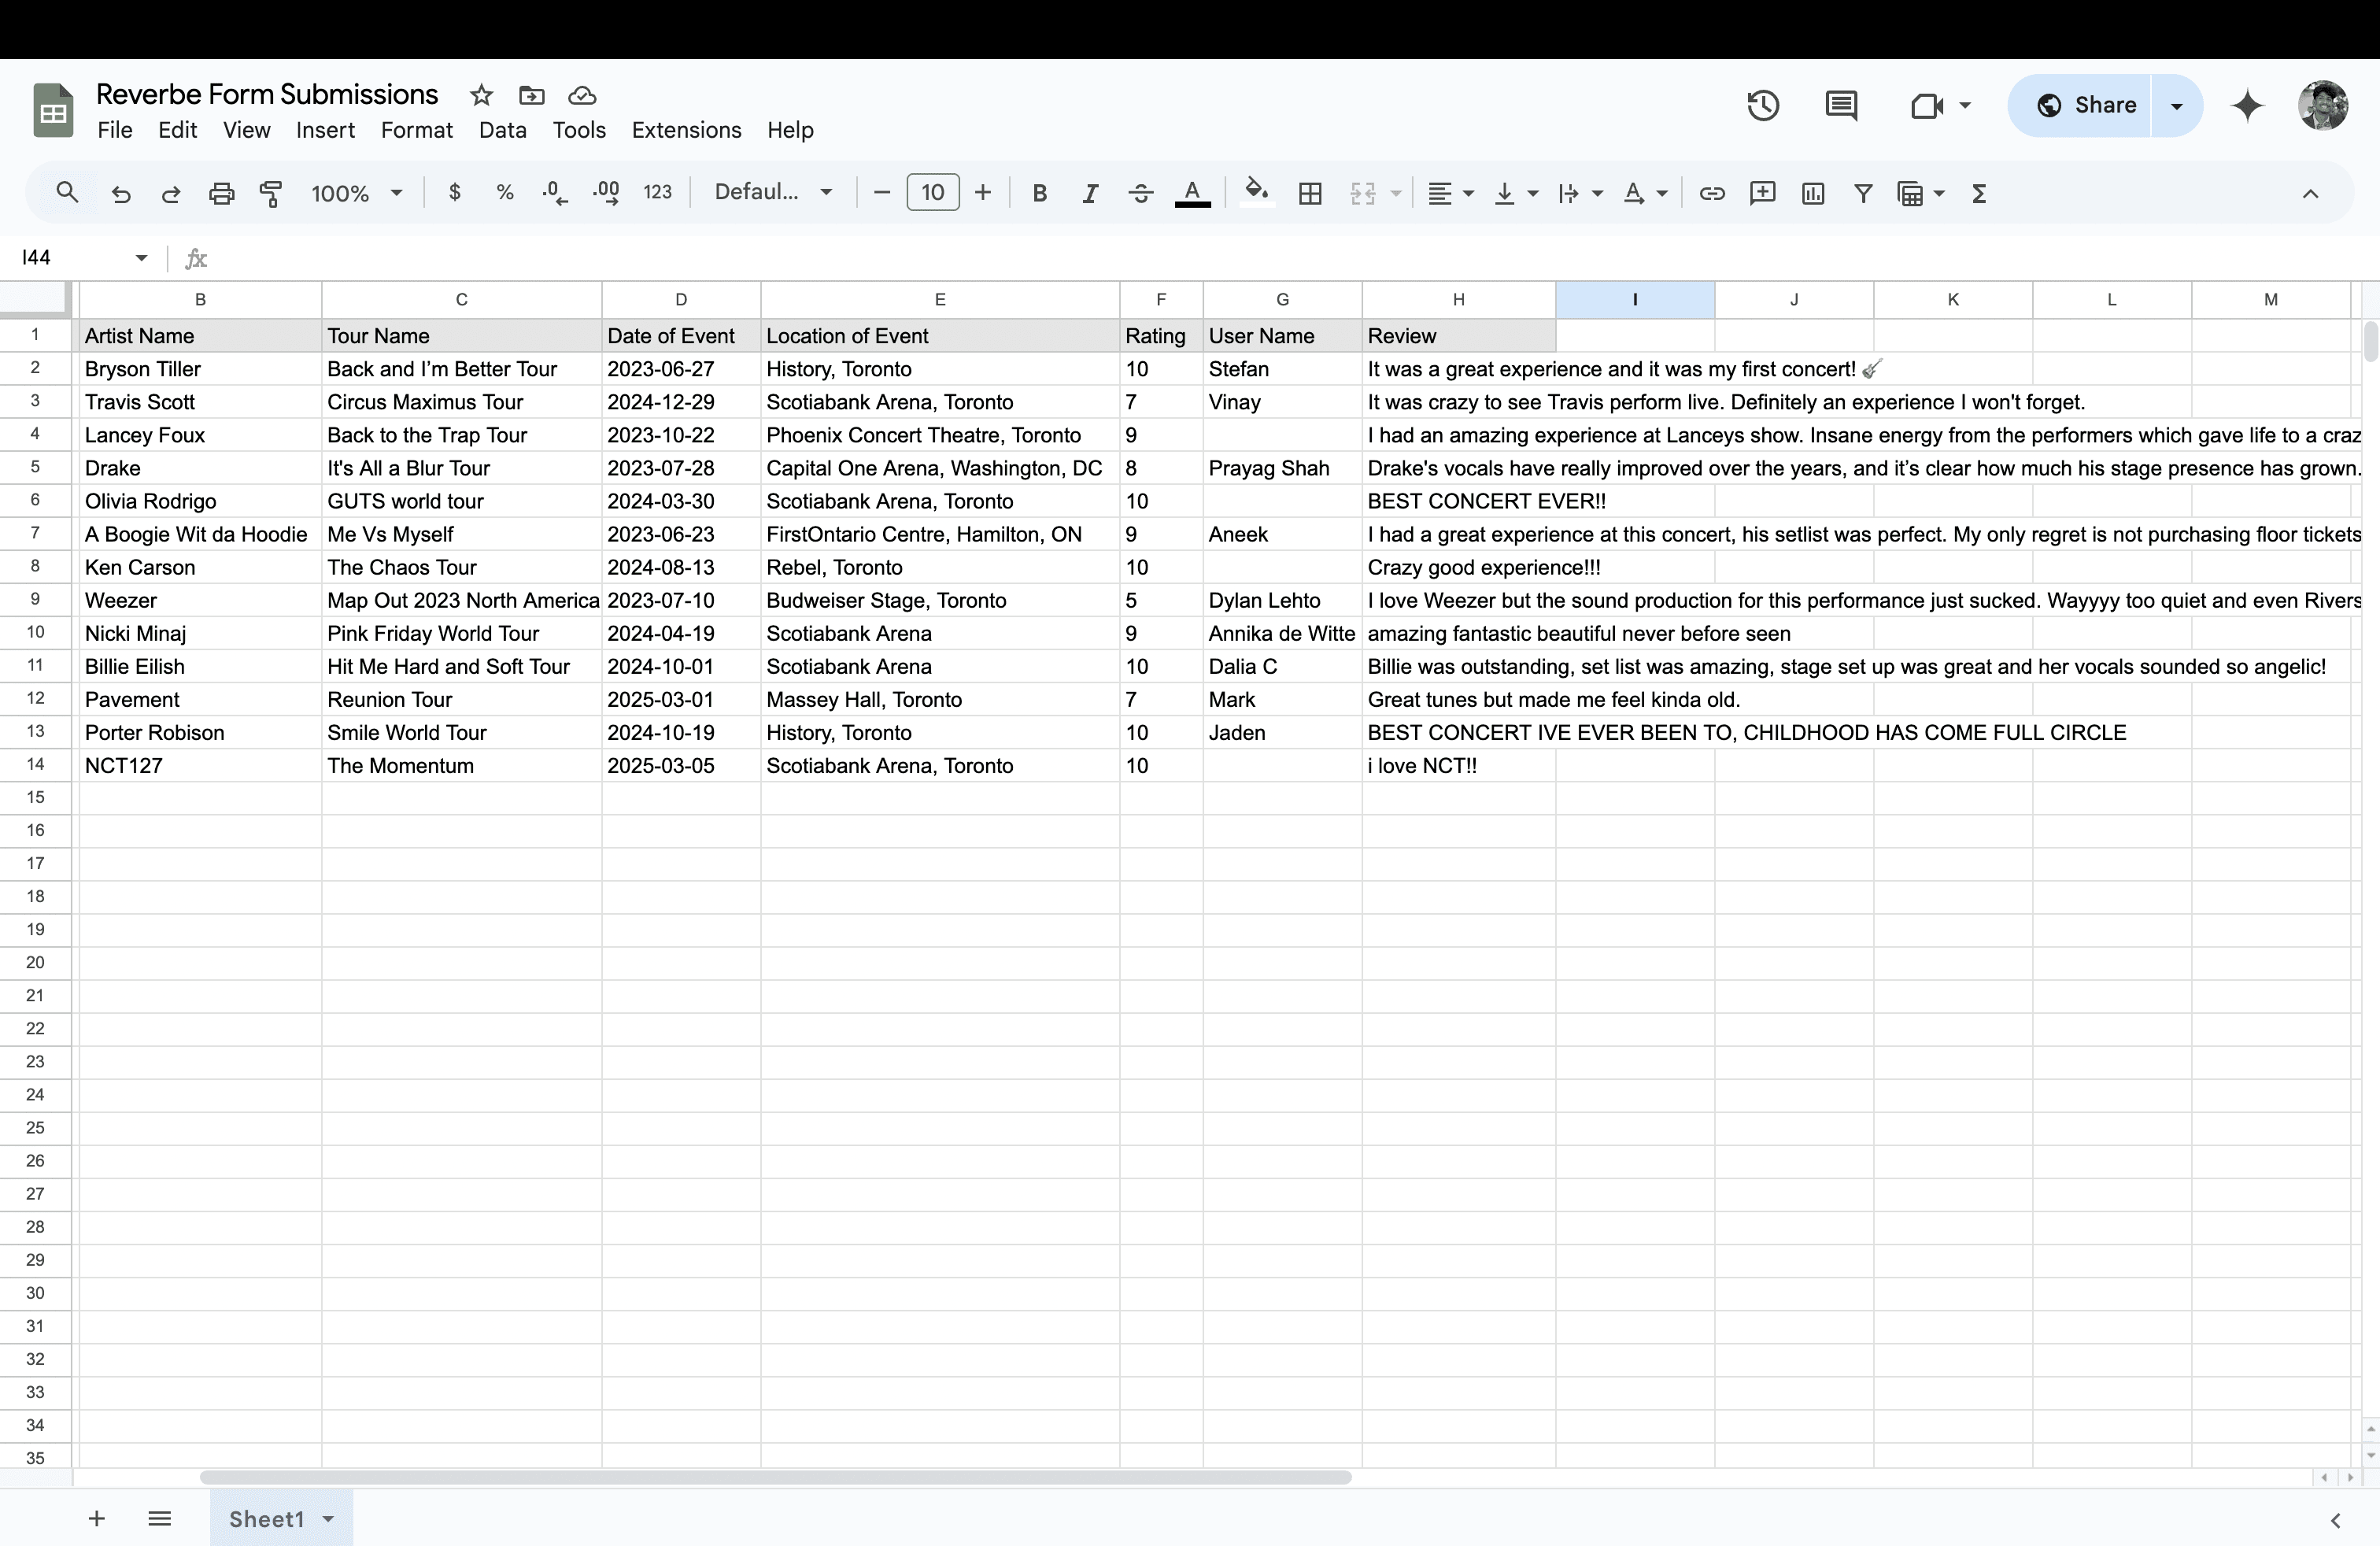Toggle strikethrough formatting
Screen dimensions: 2380x1546
pos(1140,193)
